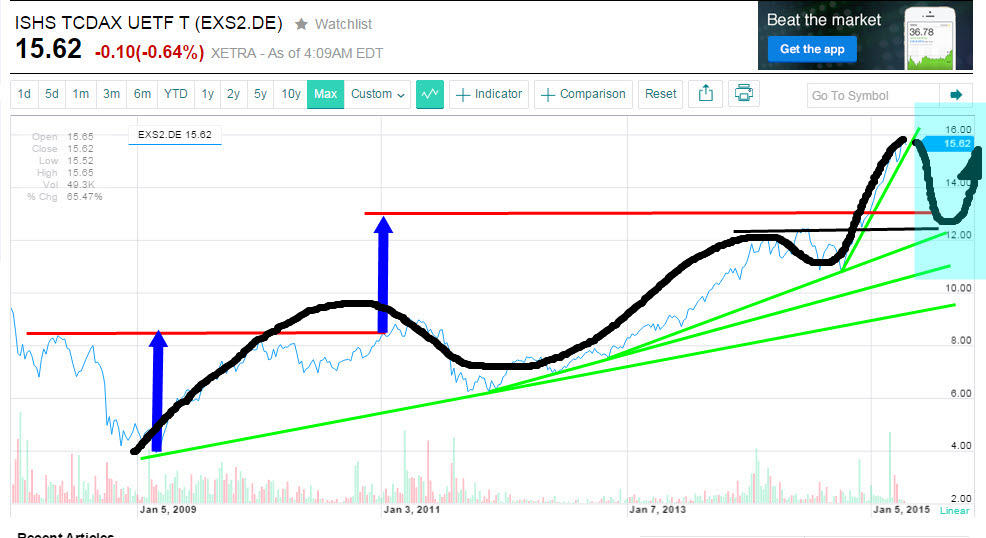Select the Max time range

tap(326, 94)
